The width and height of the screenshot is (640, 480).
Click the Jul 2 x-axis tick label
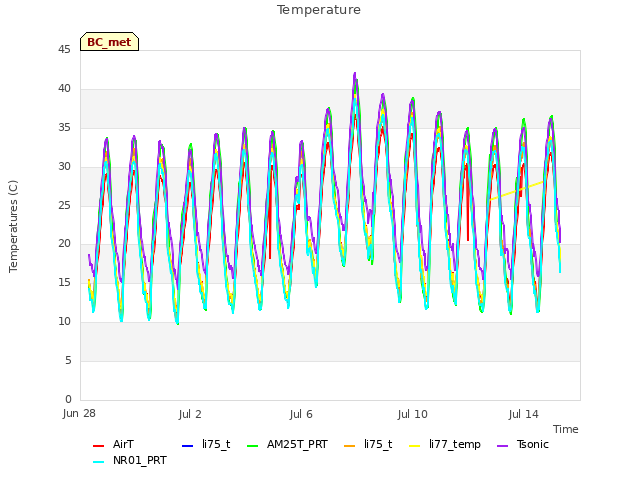190,414
